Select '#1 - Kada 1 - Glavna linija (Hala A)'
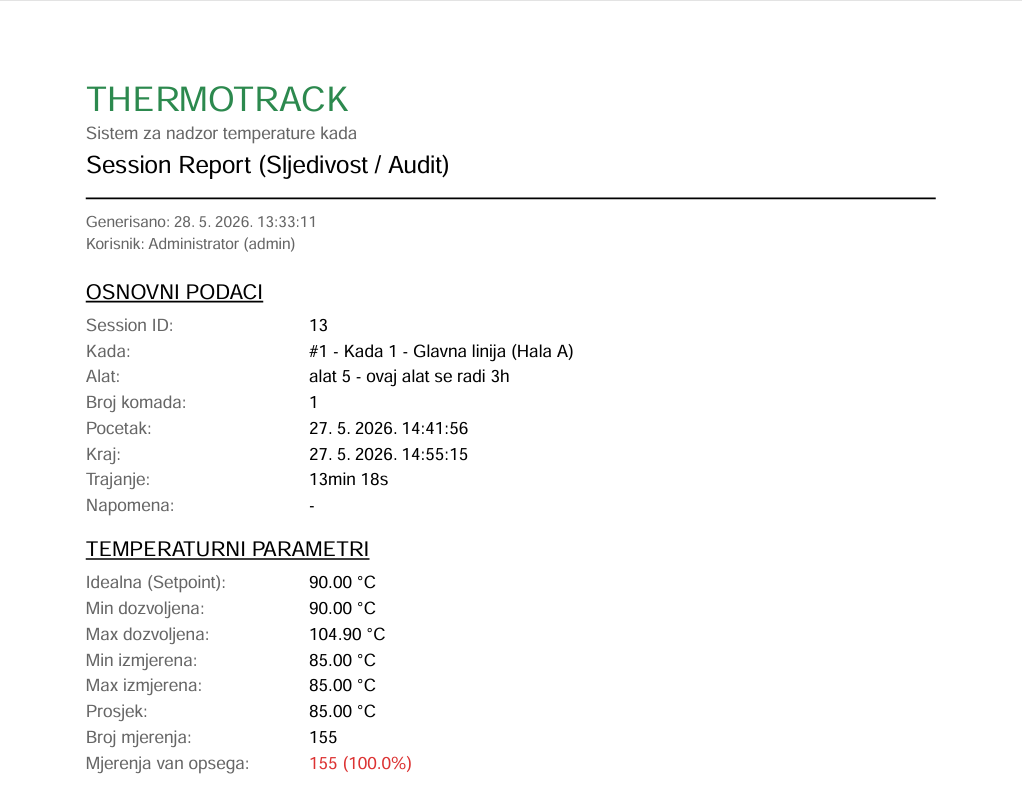Viewport: 1022px width, 789px height. 441,352
